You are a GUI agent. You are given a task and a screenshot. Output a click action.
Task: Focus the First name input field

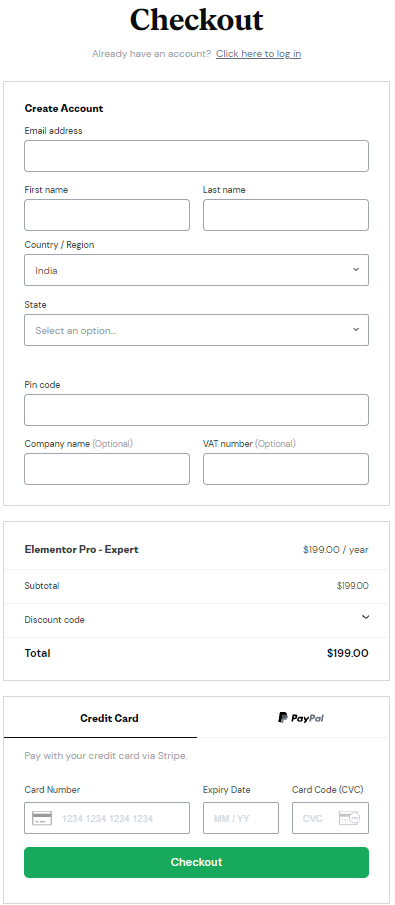tap(107, 215)
